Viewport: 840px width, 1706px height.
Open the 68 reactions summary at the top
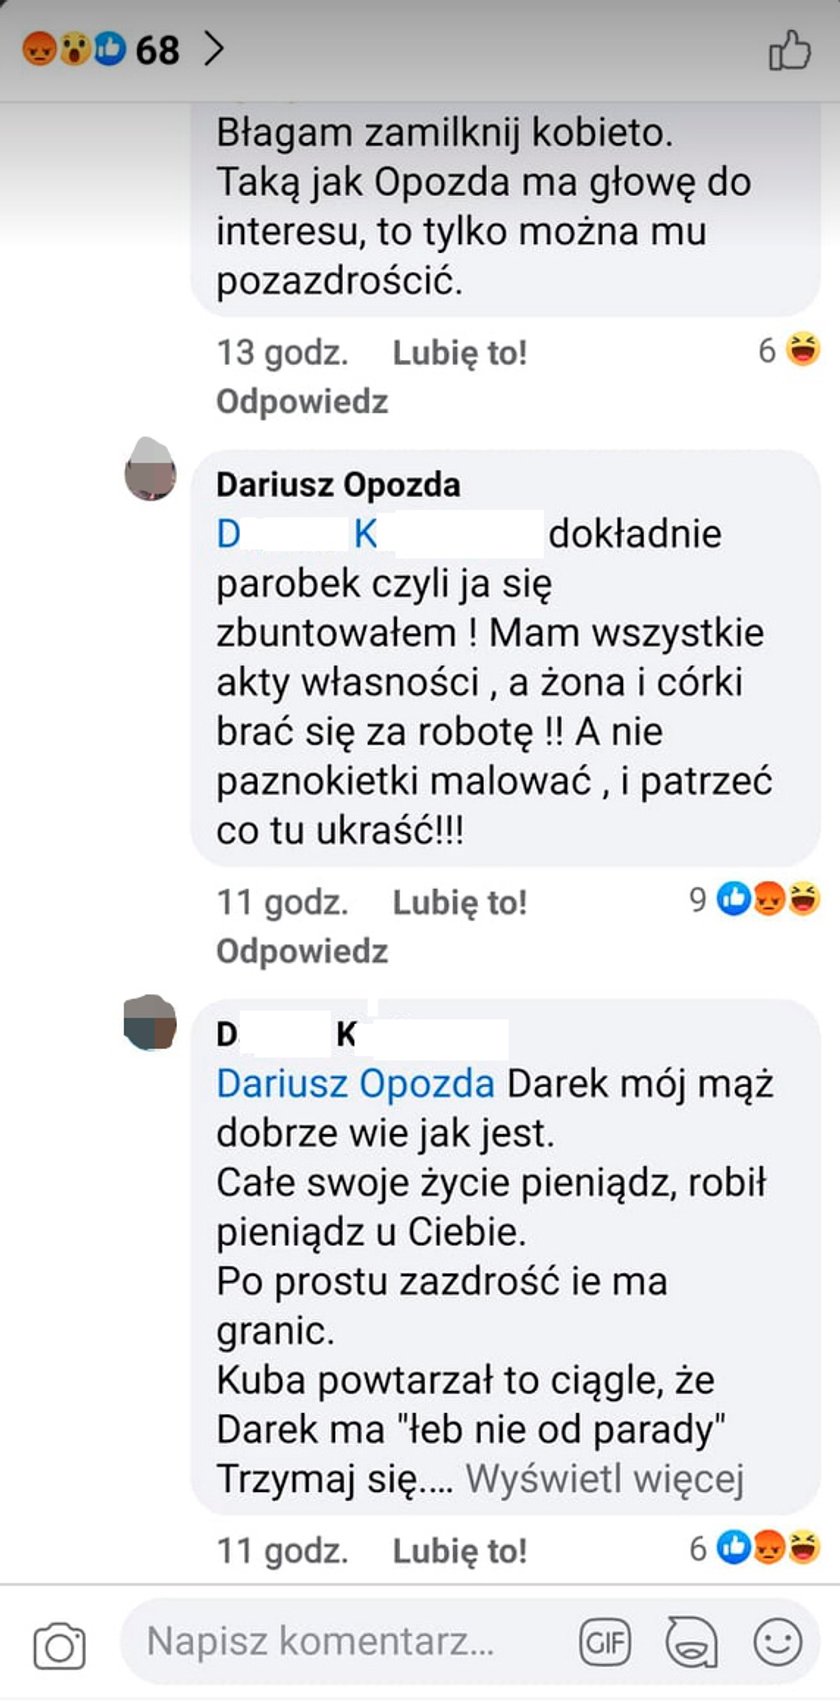coord(101,49)
